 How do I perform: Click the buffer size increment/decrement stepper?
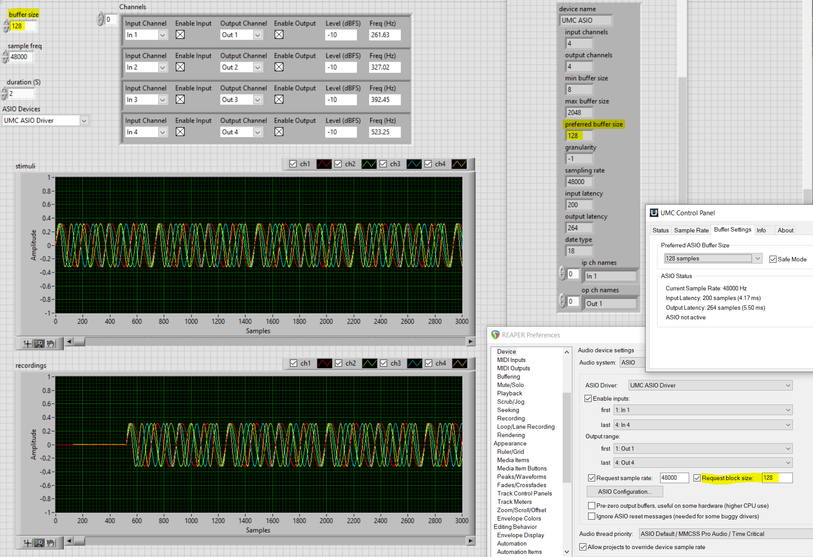(x=6, y=26)
